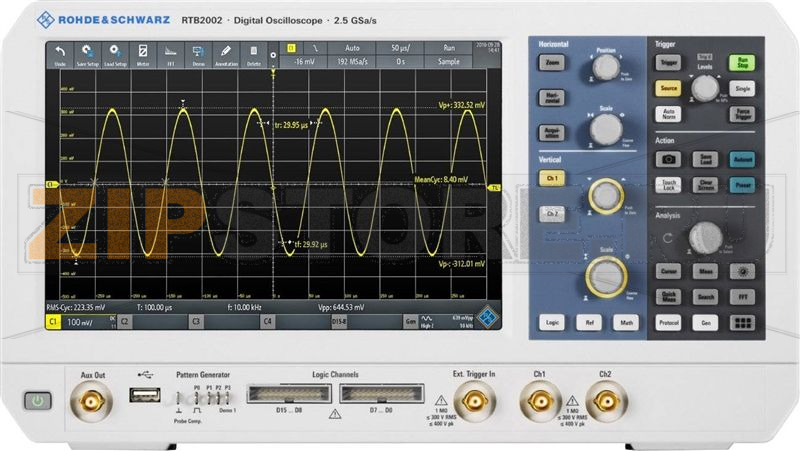Open the Auto trigger mode field
The height and width of the screenshot is (451, 800).
tap(352, 48)
